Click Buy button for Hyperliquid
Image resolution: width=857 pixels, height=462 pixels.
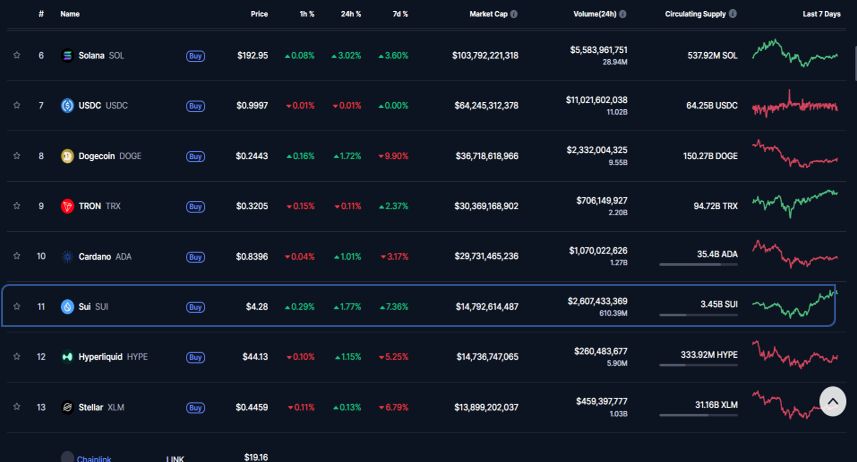click(195, 358)
